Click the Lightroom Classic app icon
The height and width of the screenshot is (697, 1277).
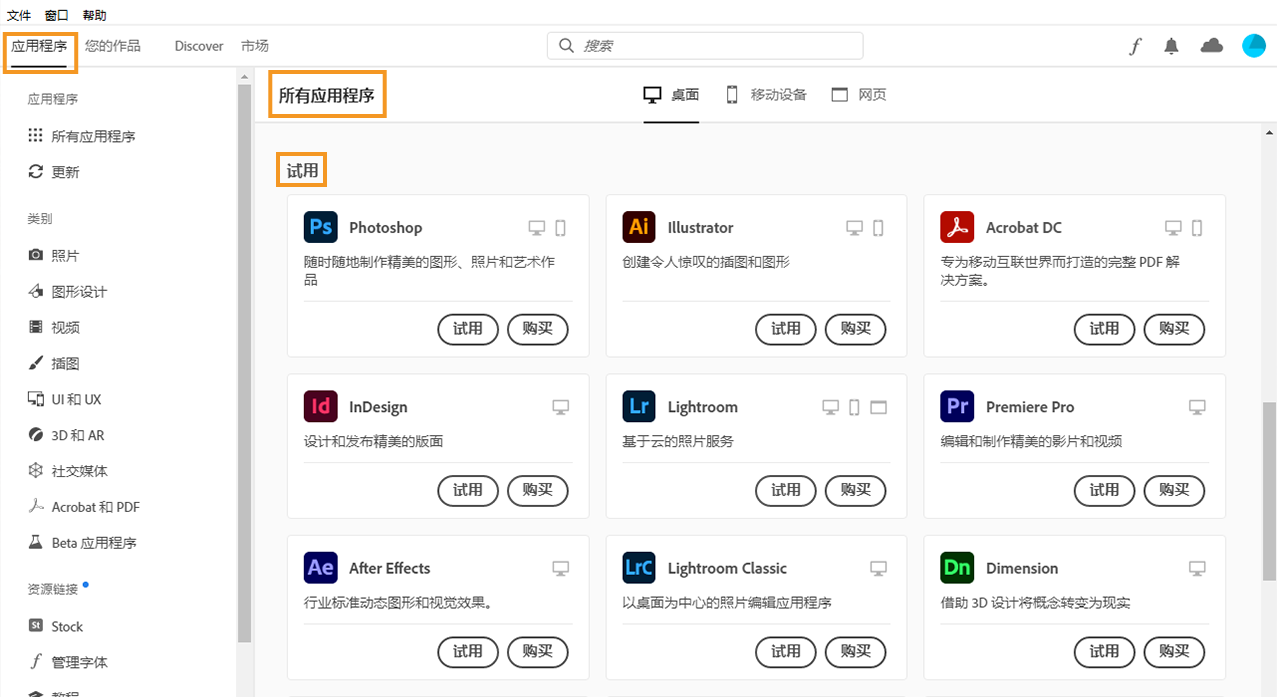[639, 567]
